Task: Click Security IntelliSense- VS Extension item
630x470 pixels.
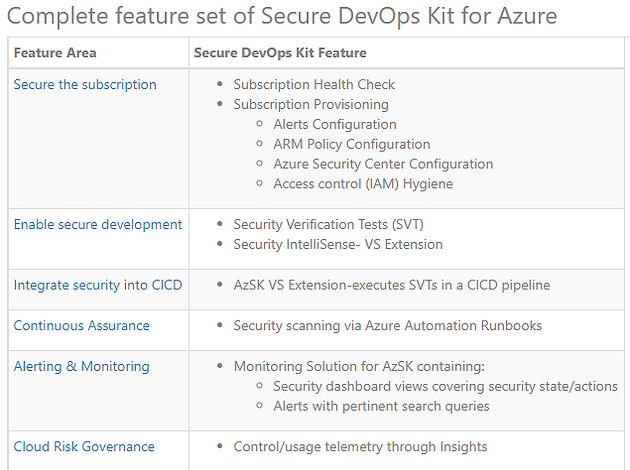Action: [338, 245]
